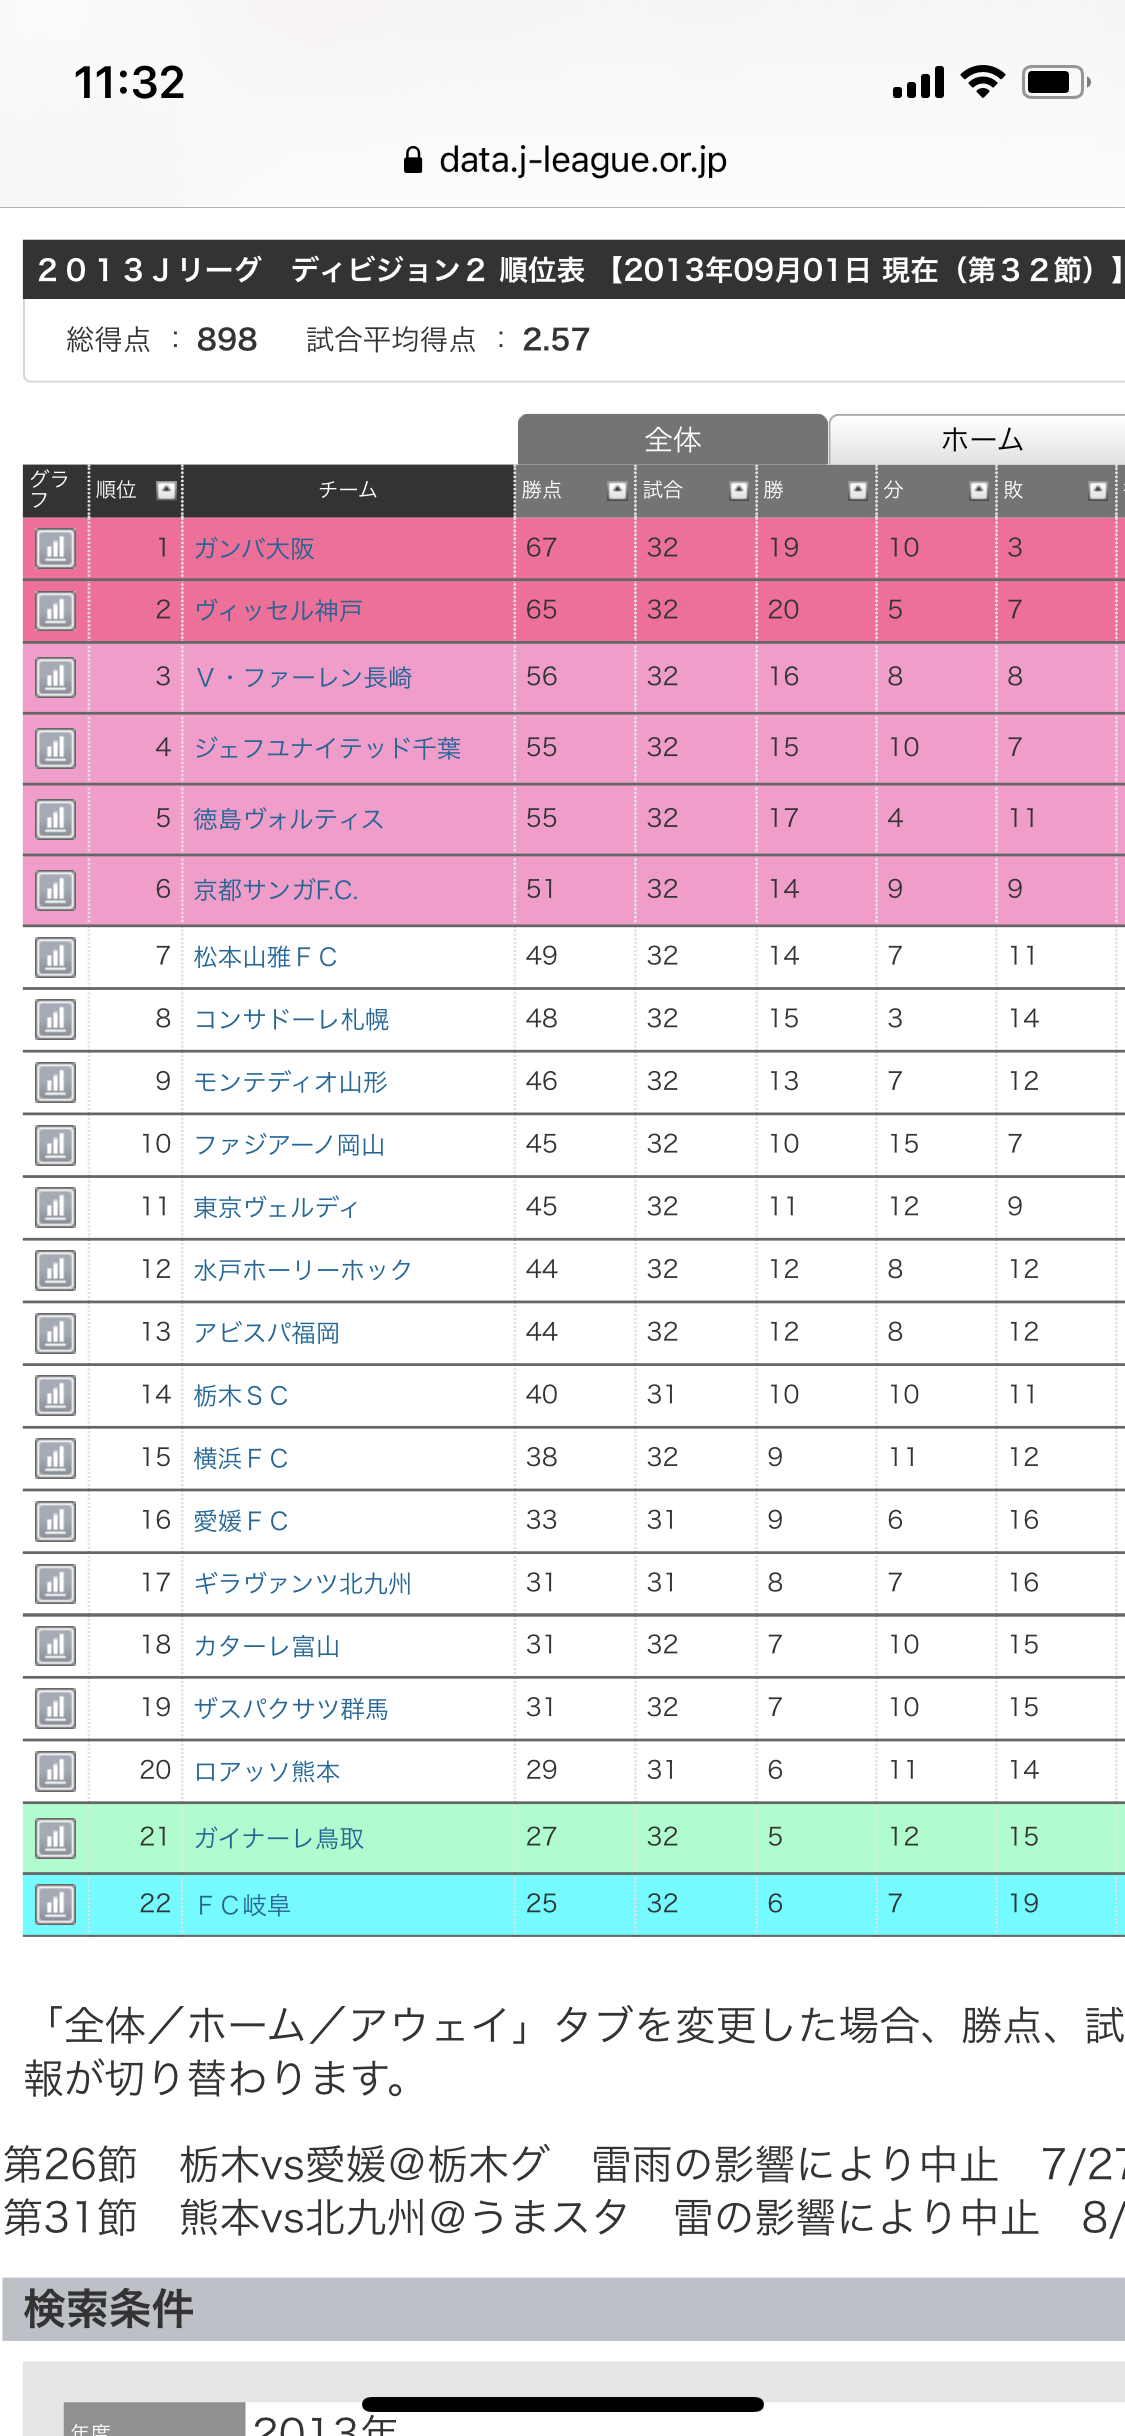
Task: Open graph icon beside 東京ヴェルディ
Action: [55, 1207]
